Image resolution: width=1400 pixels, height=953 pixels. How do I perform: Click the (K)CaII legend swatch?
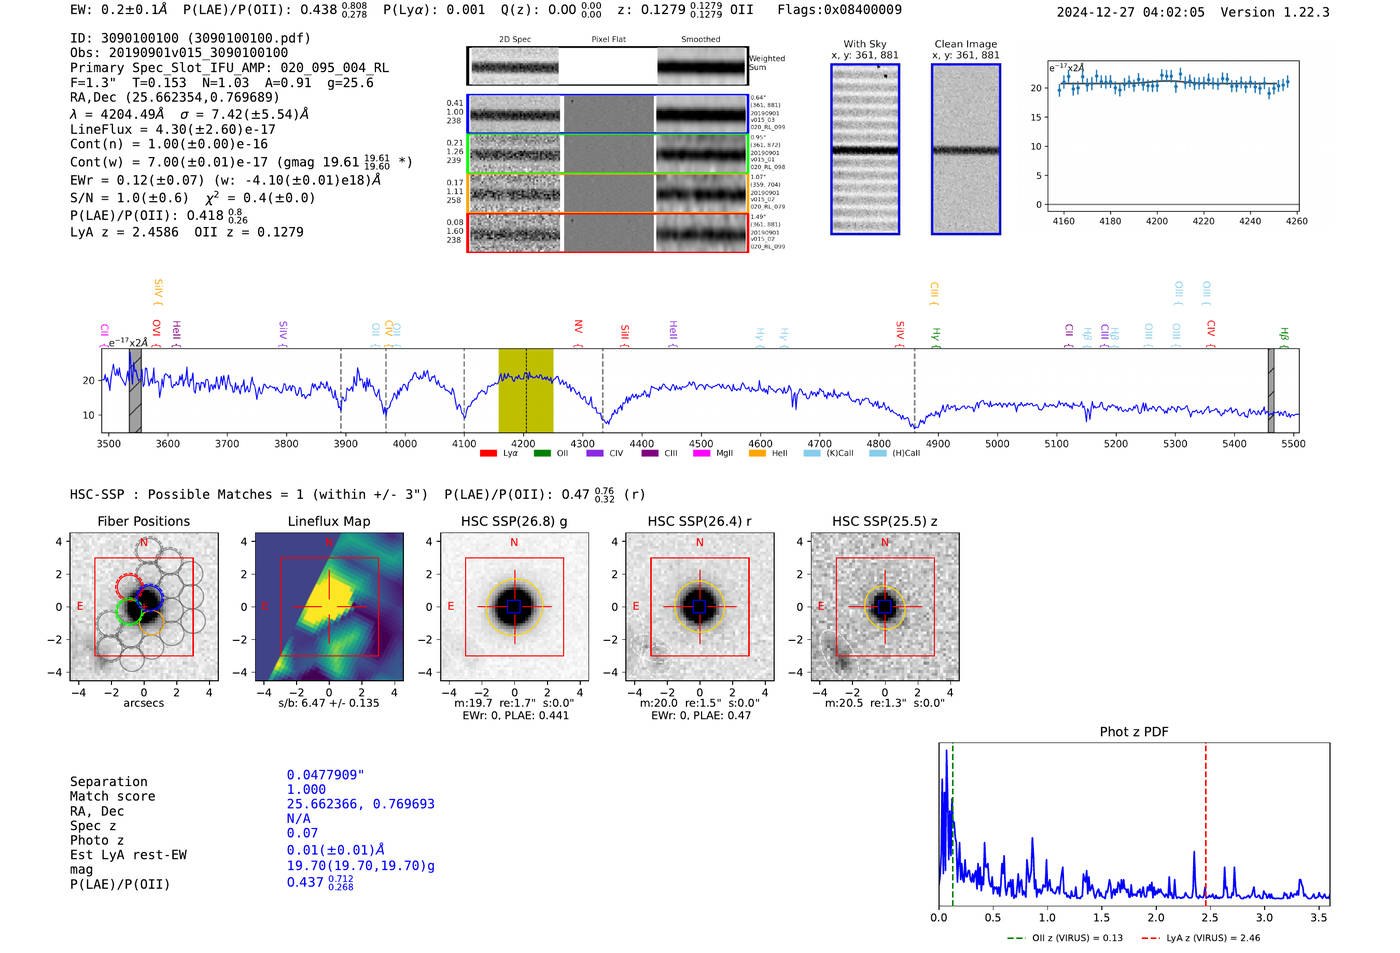click(x=812, y=453)
